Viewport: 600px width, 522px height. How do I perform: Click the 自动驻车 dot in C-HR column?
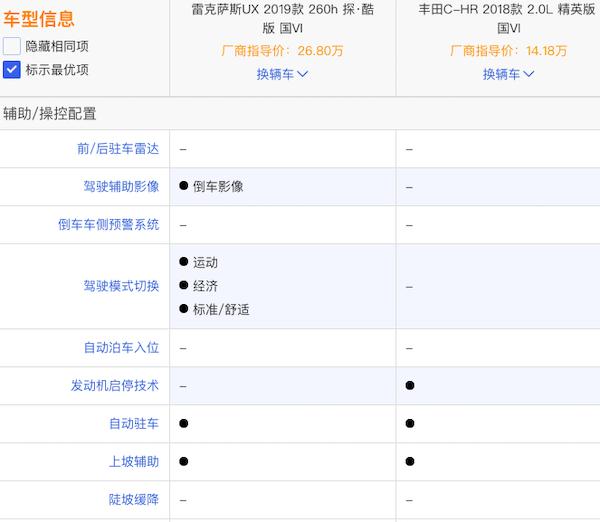point(410,423)
